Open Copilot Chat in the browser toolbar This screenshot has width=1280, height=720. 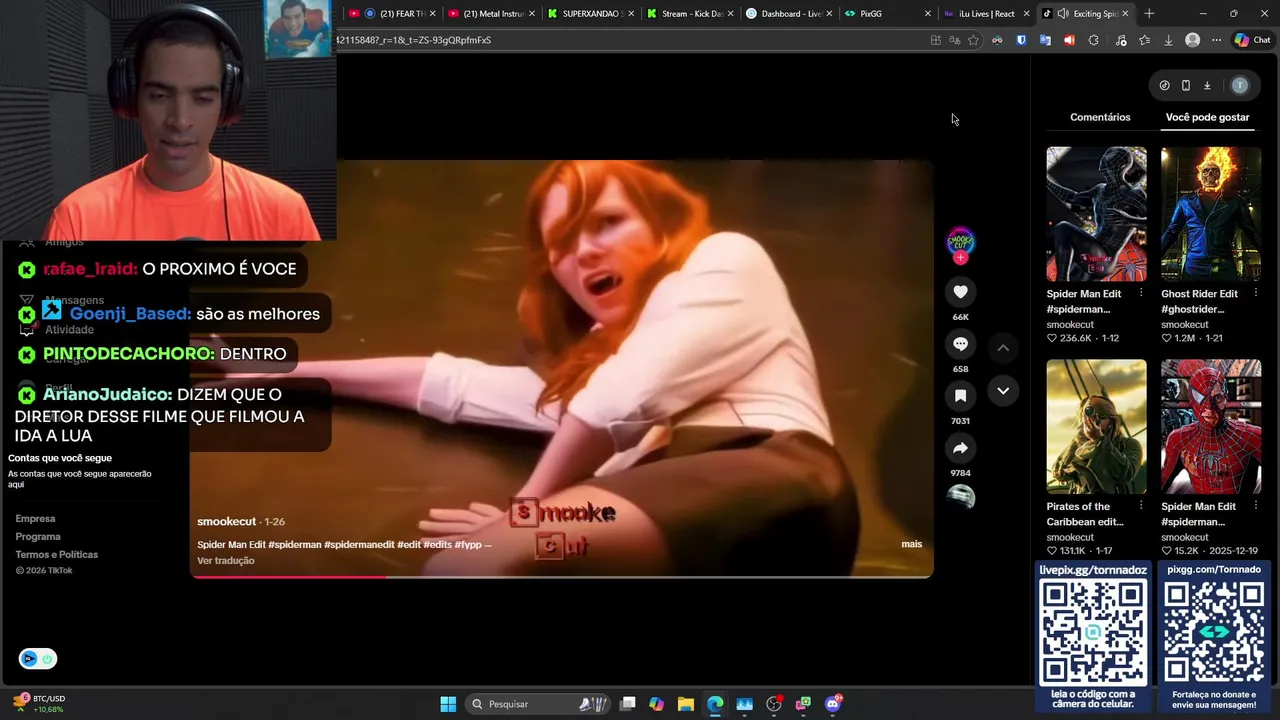(x=1252, y=40)
